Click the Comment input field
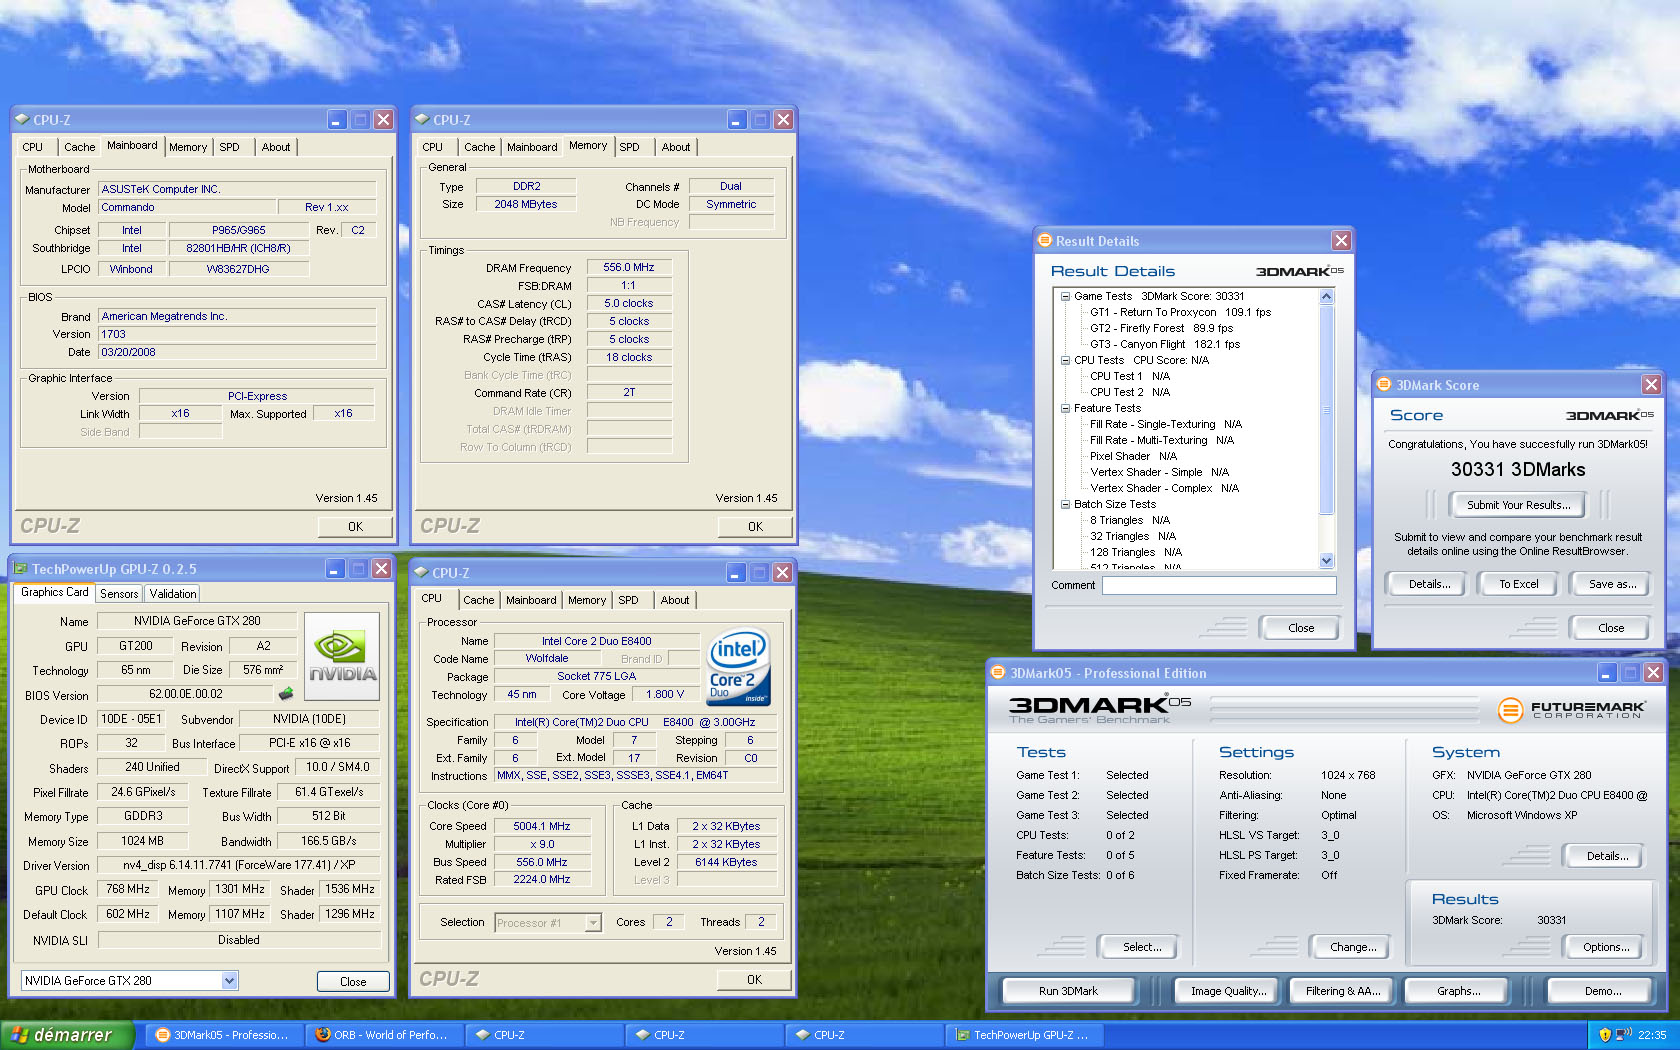This screenshot has width=1680, height=1050. (1219, 585)
